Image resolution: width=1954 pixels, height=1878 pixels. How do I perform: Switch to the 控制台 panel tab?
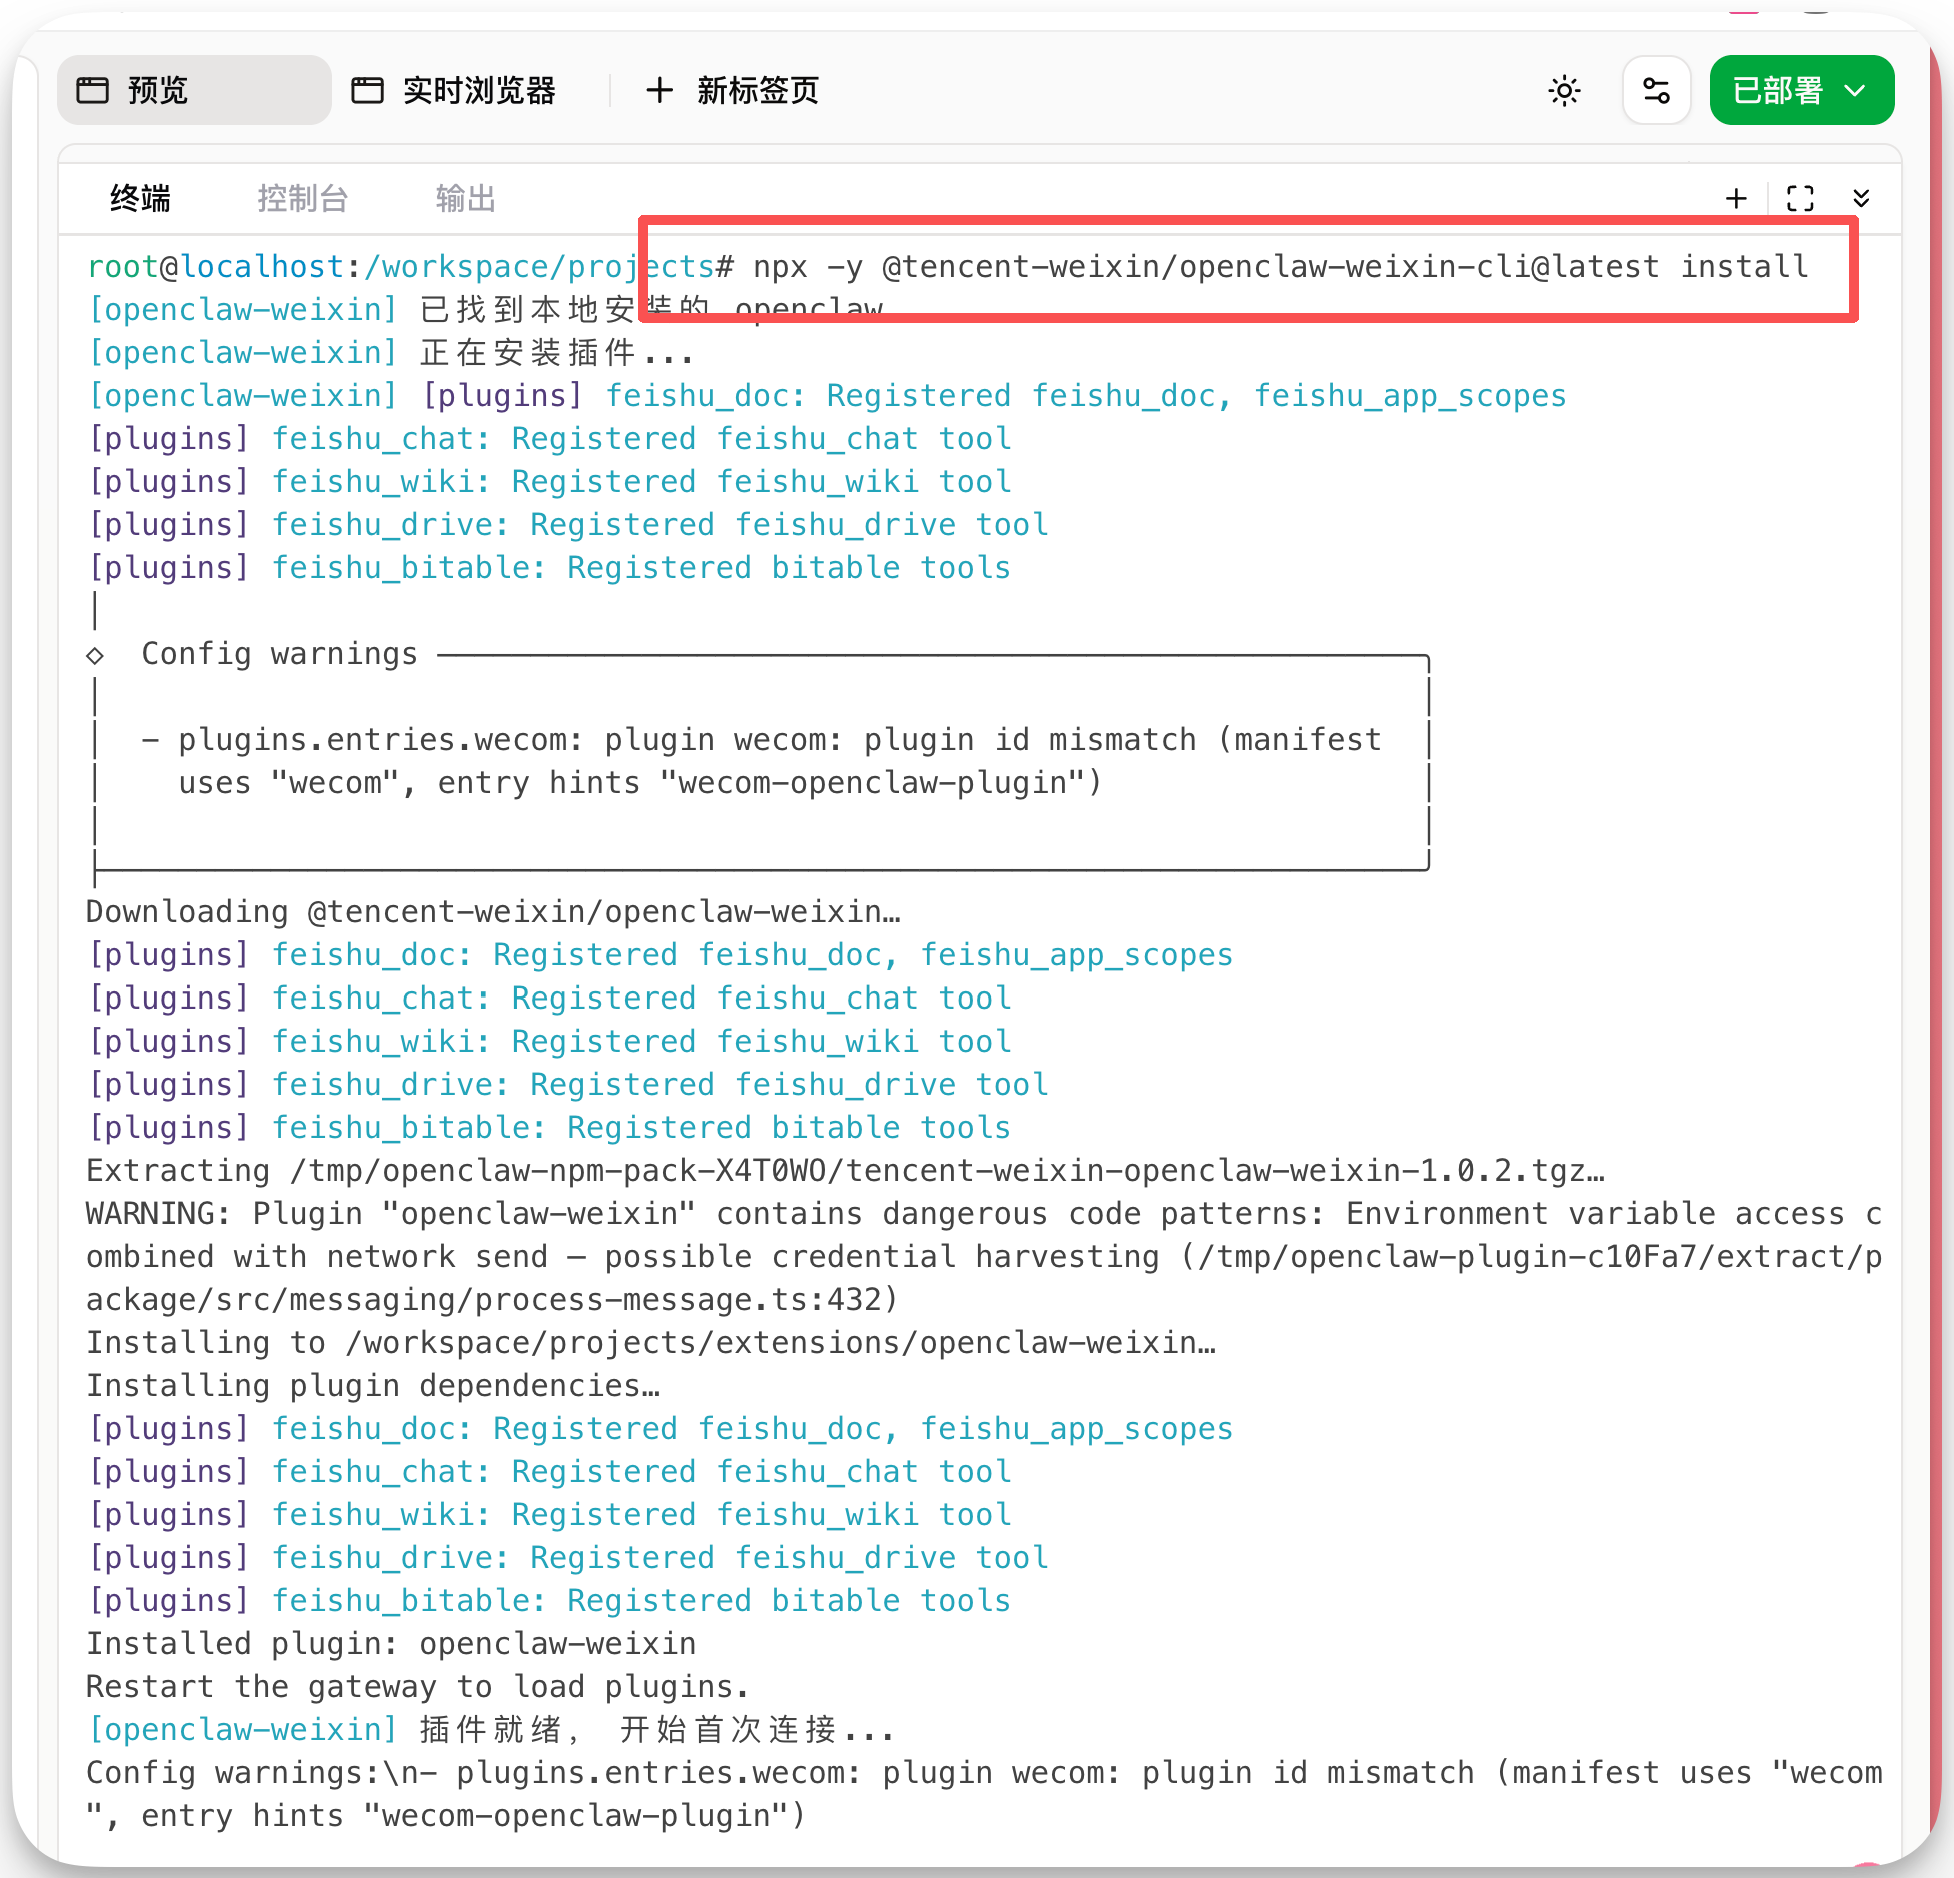[x=302, y=198]
